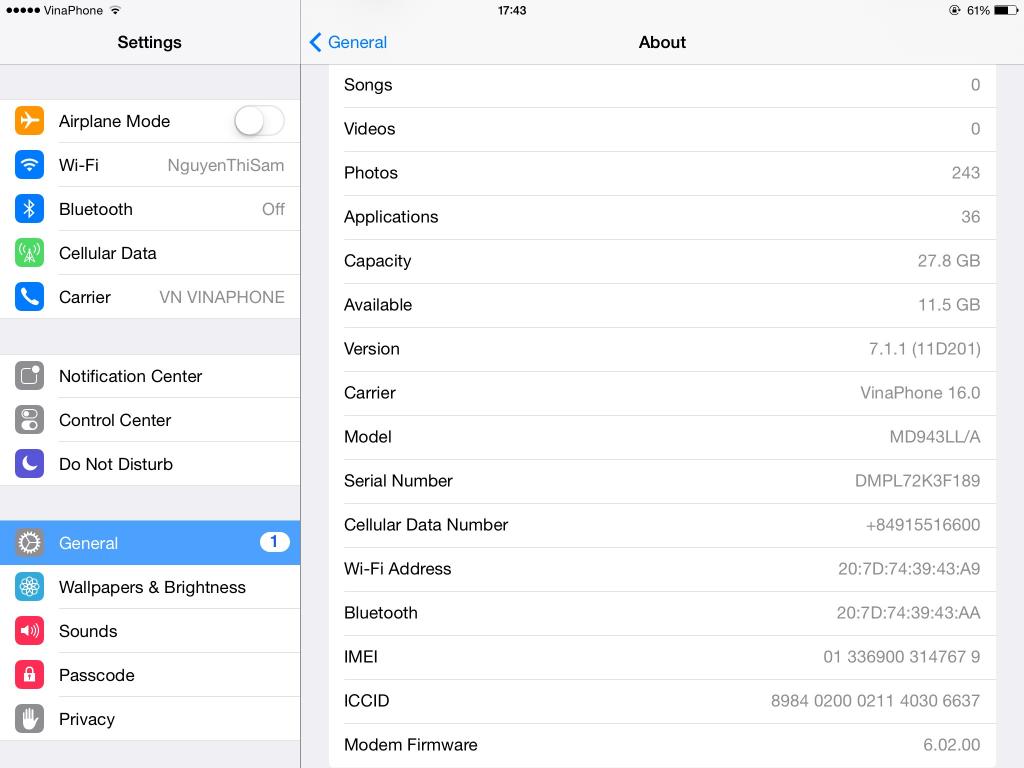Tap the IMEI value 01 336900 314767 9
The image size is (1024, 768).
[902, 656]
